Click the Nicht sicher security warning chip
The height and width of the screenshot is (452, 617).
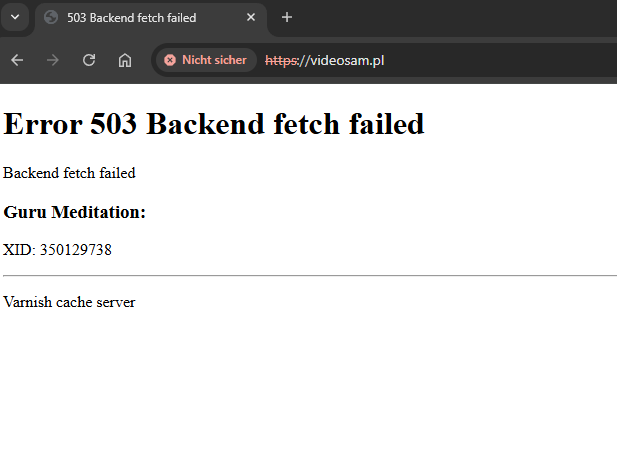pos(205,60)
